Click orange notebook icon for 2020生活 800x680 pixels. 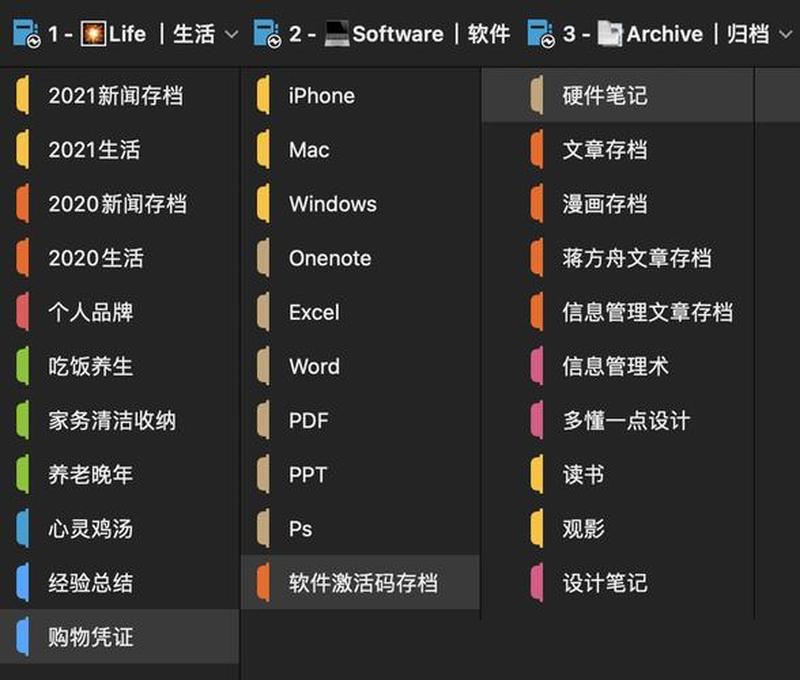pos(22,258)
